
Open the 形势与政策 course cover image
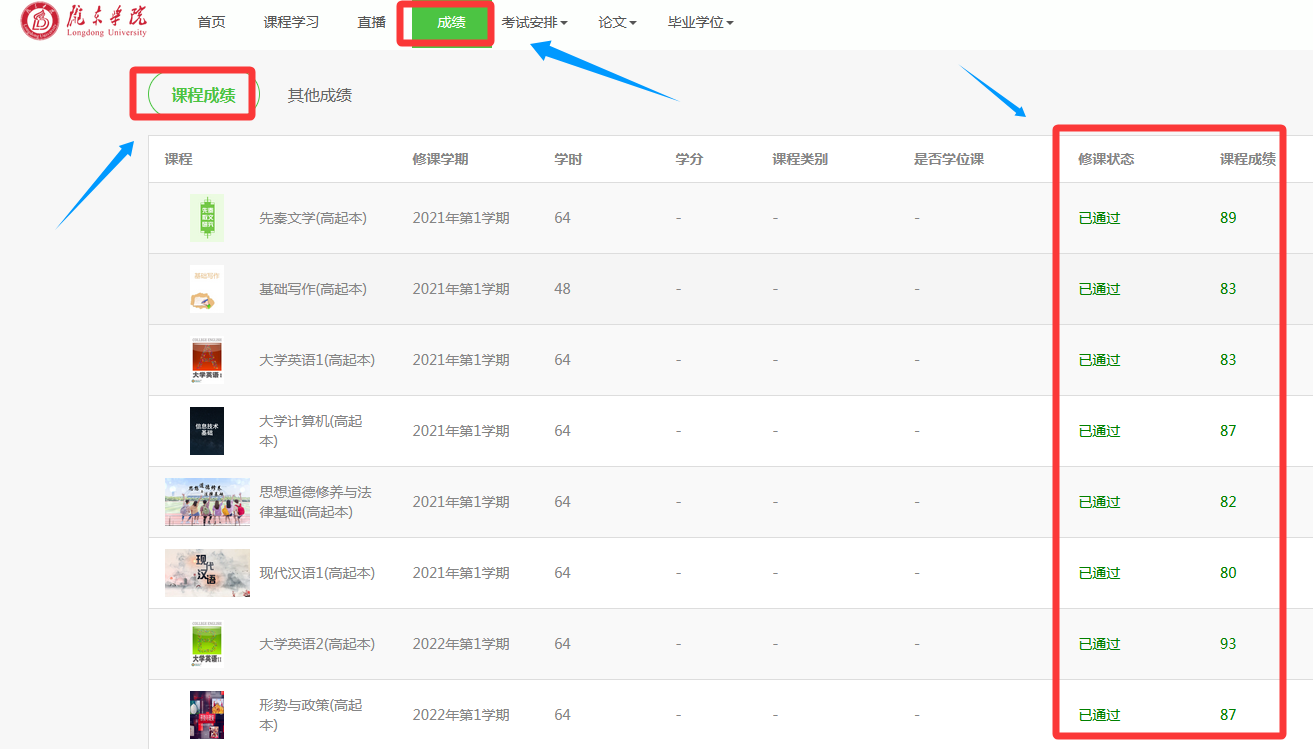(x=206, y=715)
